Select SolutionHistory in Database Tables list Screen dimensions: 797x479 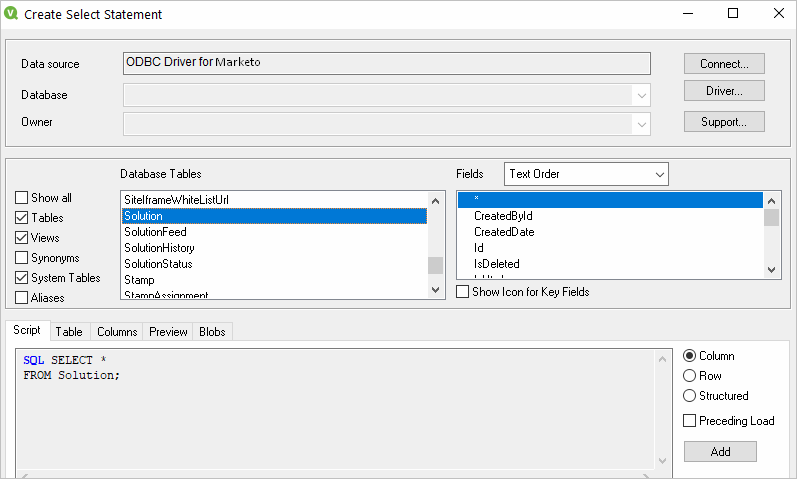(x=159, y=248)
